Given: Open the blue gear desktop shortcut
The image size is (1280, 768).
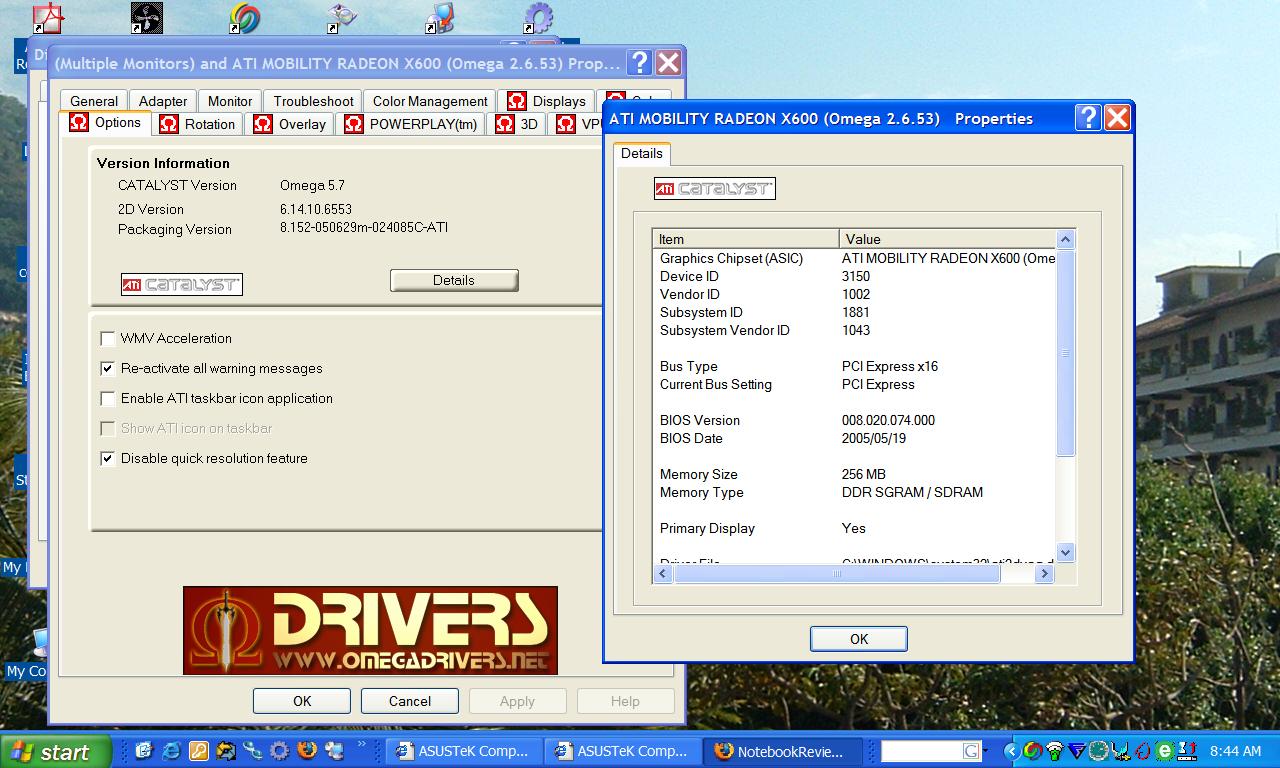Looking at the screenshot, I should point(538,17).
